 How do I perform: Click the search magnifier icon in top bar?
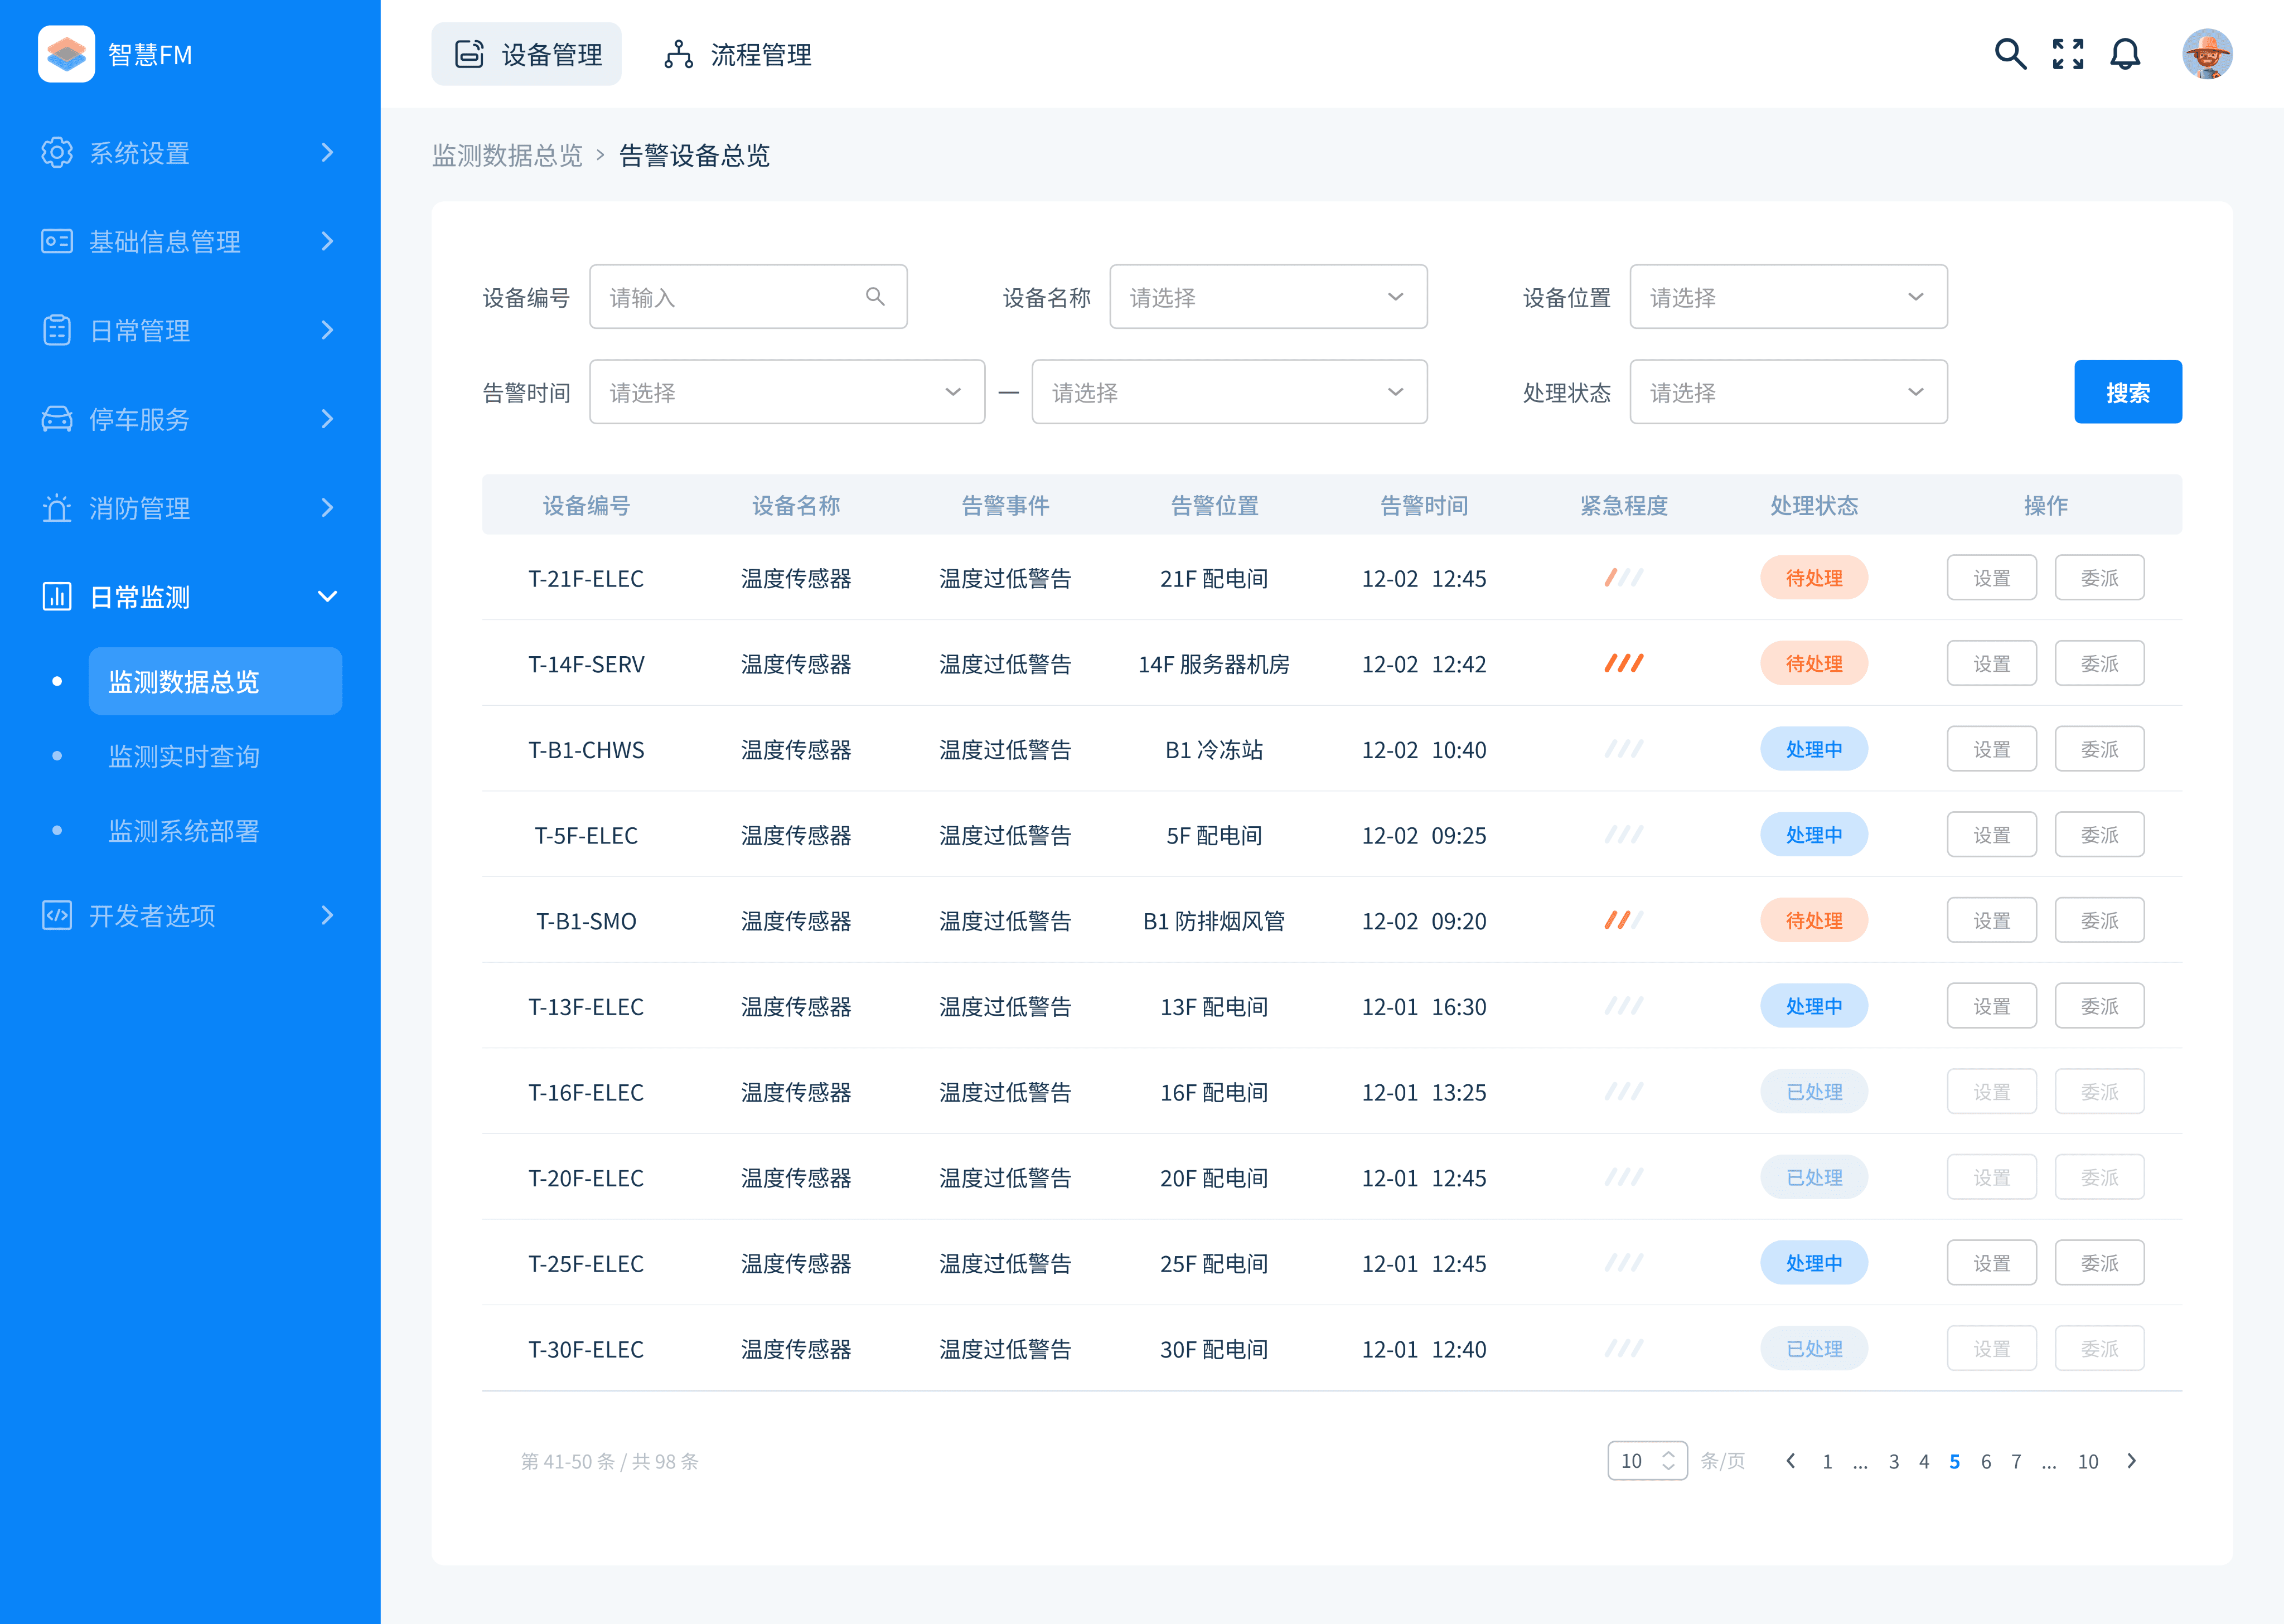[x=2010, y=54]
